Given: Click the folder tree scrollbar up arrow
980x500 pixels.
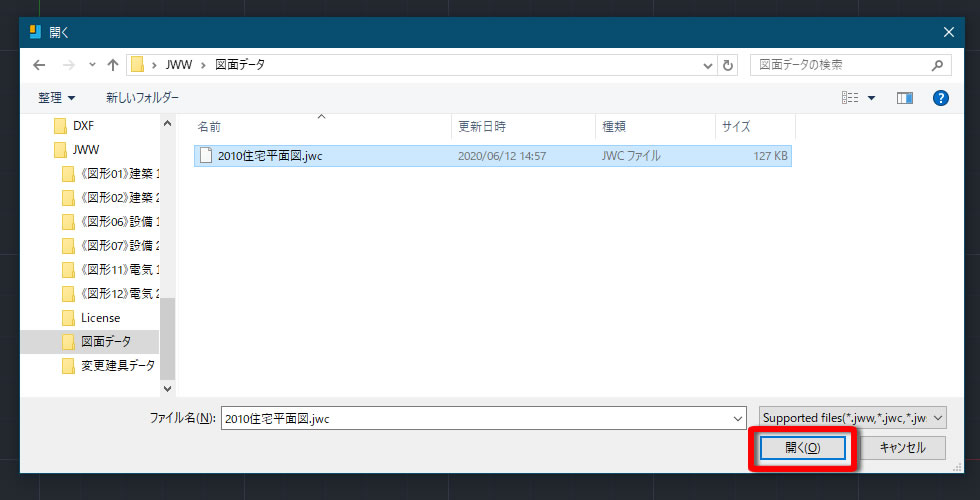Looking at the screenshot, I should (167, 123).
